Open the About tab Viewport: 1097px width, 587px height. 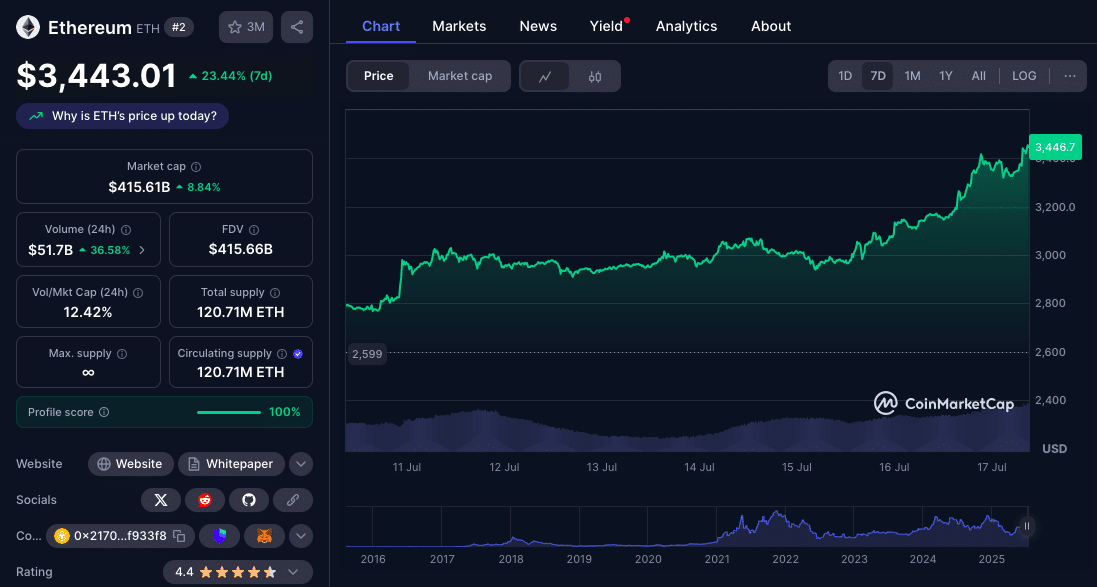771,26
